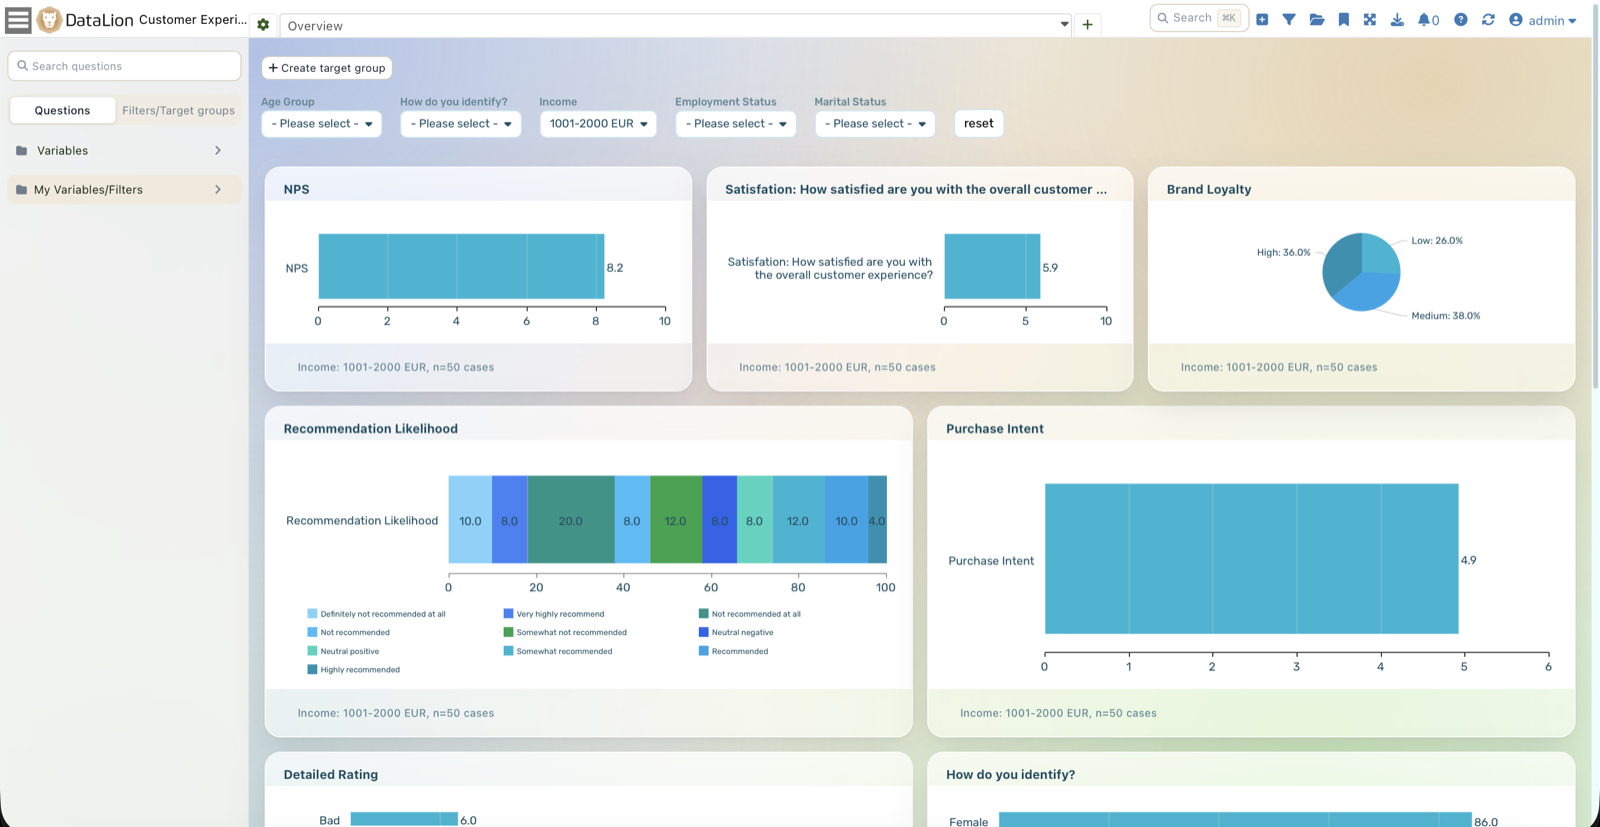
Task: Click 'Neutral negative' legend entry
Action: click(x=736, y=632)
